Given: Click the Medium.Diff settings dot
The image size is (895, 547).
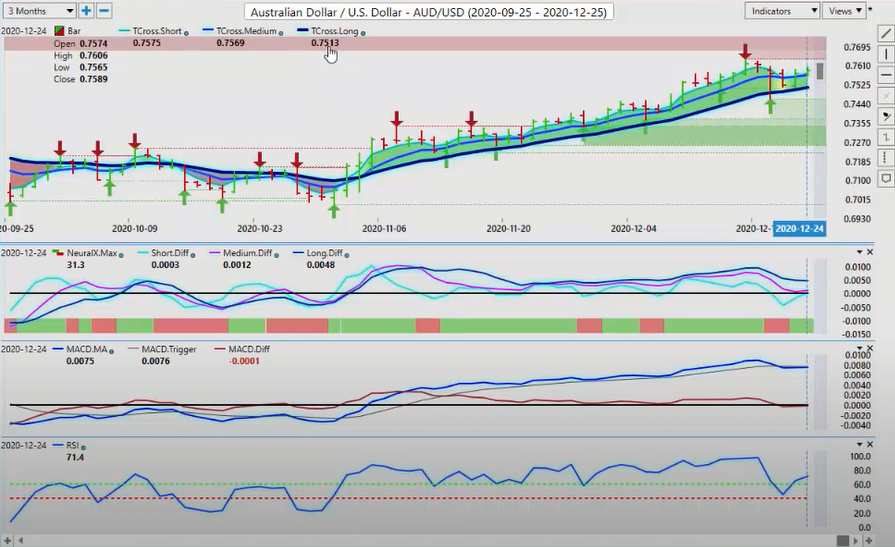Looking at the screenshot, I should [x=276, y=255].
